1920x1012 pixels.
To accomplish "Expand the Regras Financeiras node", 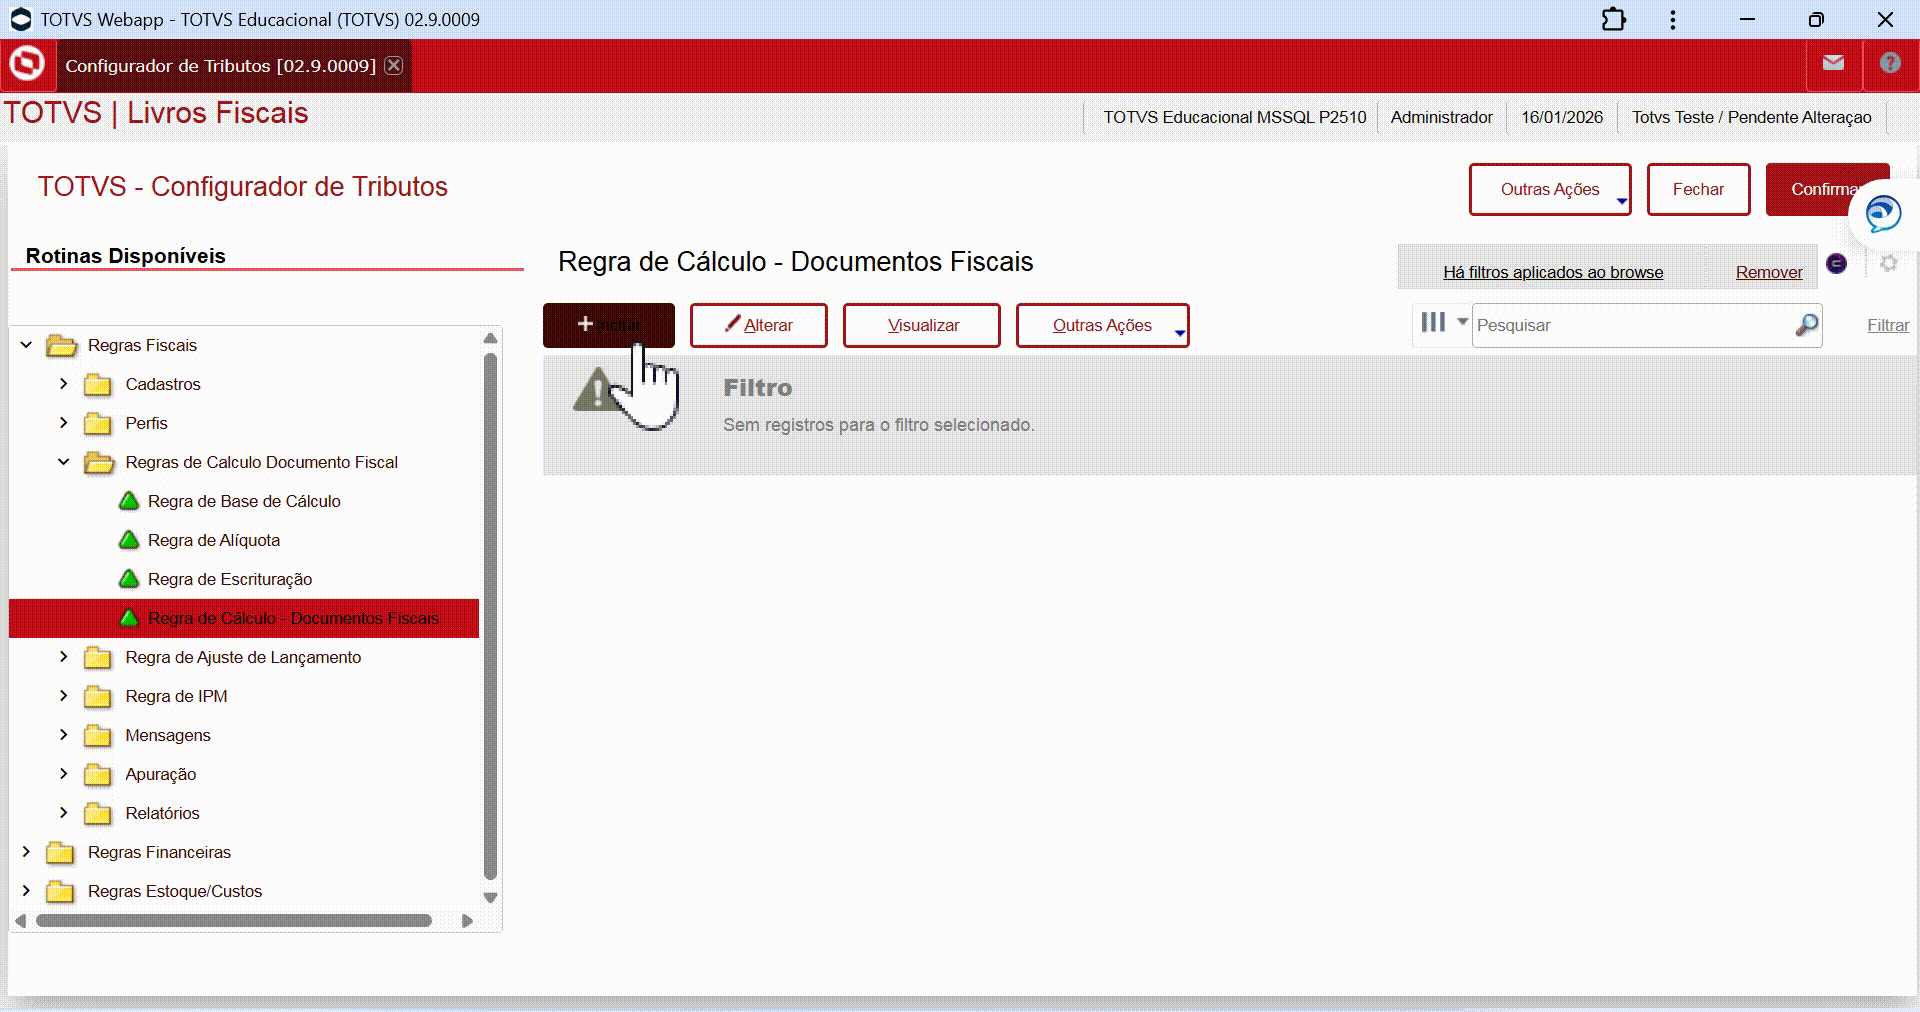I will pyautogui.click(x=26, y=852).
